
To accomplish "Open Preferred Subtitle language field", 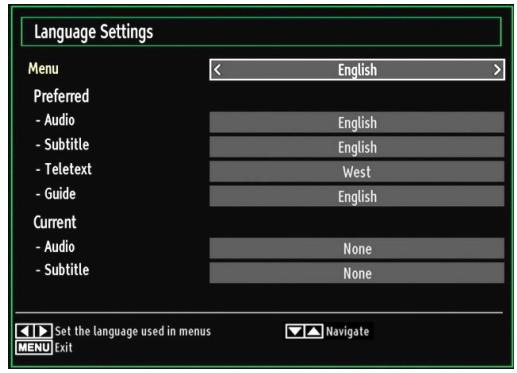I will [x=357, y=147].
